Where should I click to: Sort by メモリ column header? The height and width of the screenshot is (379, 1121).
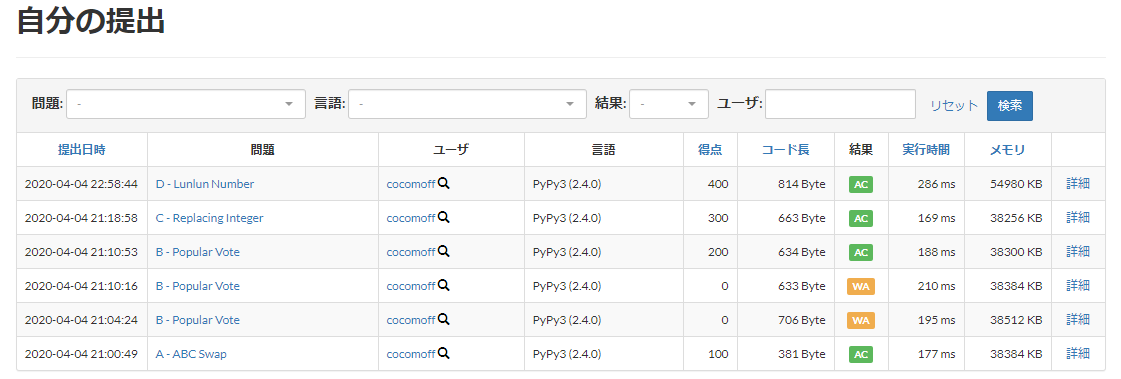coord(1007,149)
